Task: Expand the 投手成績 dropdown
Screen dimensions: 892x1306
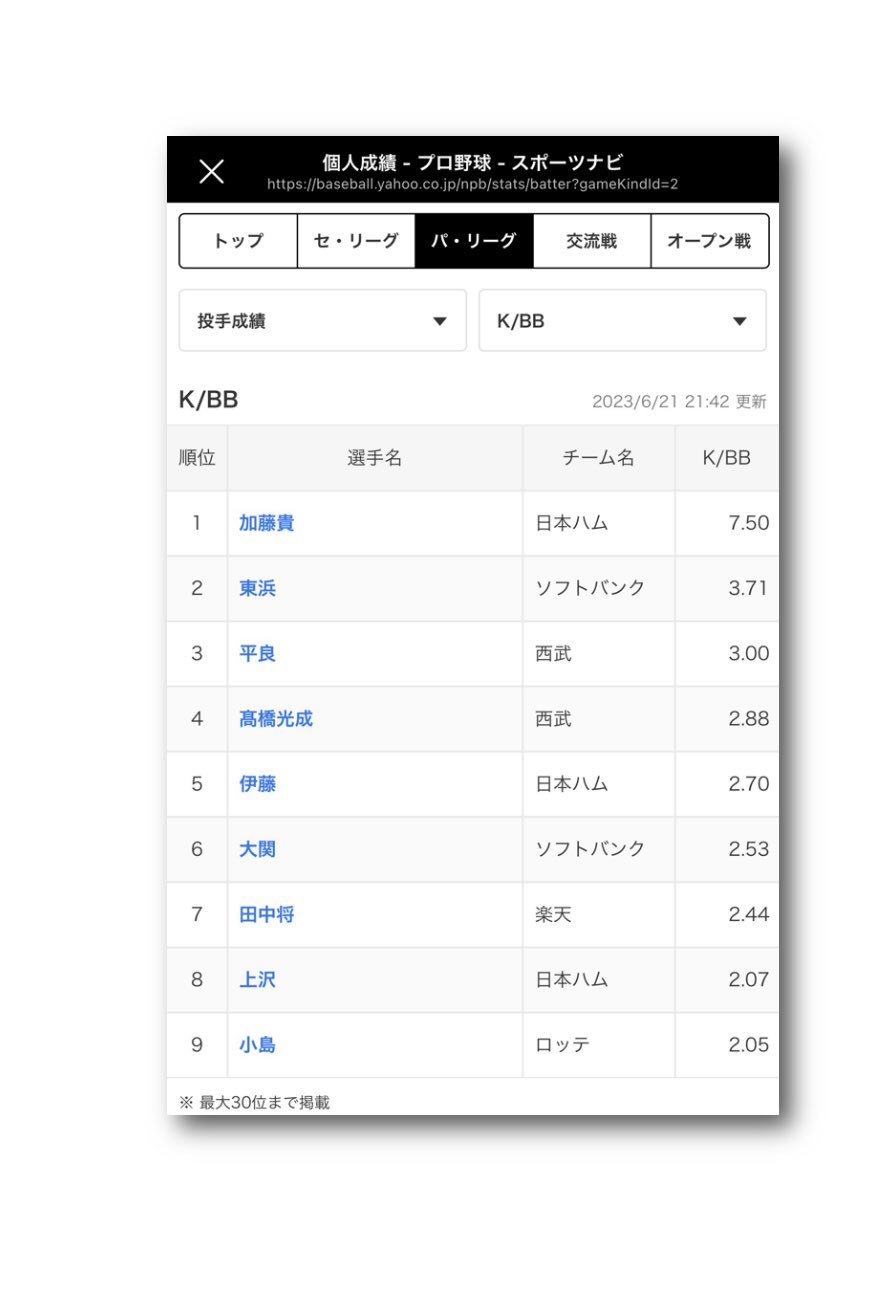Action: [322, 321]
